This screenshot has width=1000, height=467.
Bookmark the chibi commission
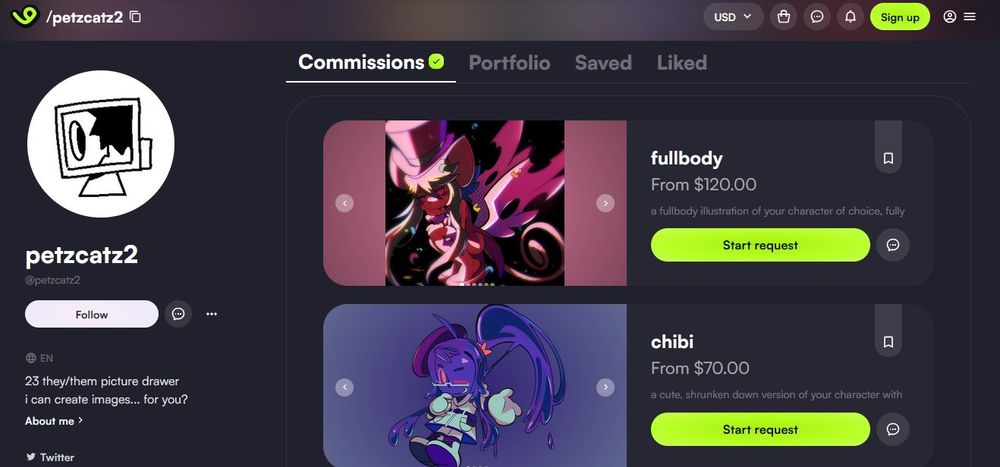click(x=888, y=343)
